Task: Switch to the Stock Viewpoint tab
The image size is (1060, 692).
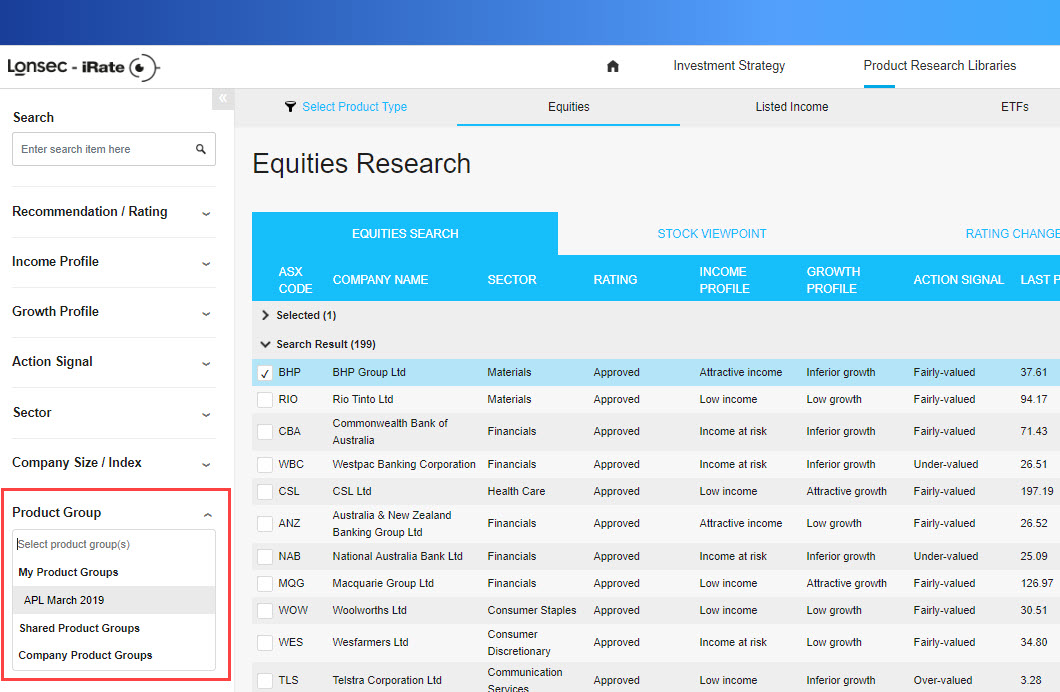Action: point(711,234)
